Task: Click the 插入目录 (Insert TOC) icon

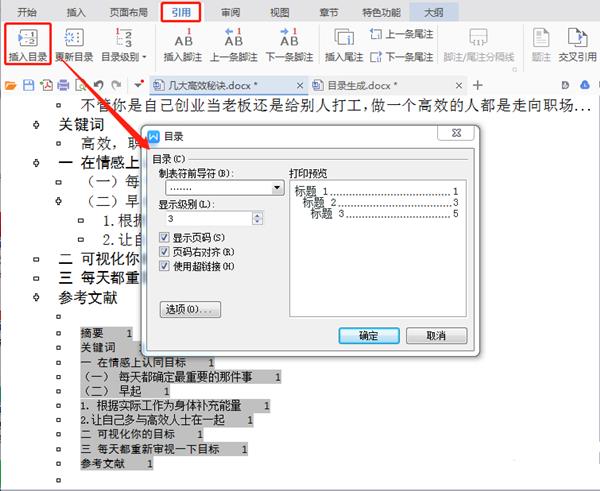Action: pyautogui.click(x=28, y=38)
